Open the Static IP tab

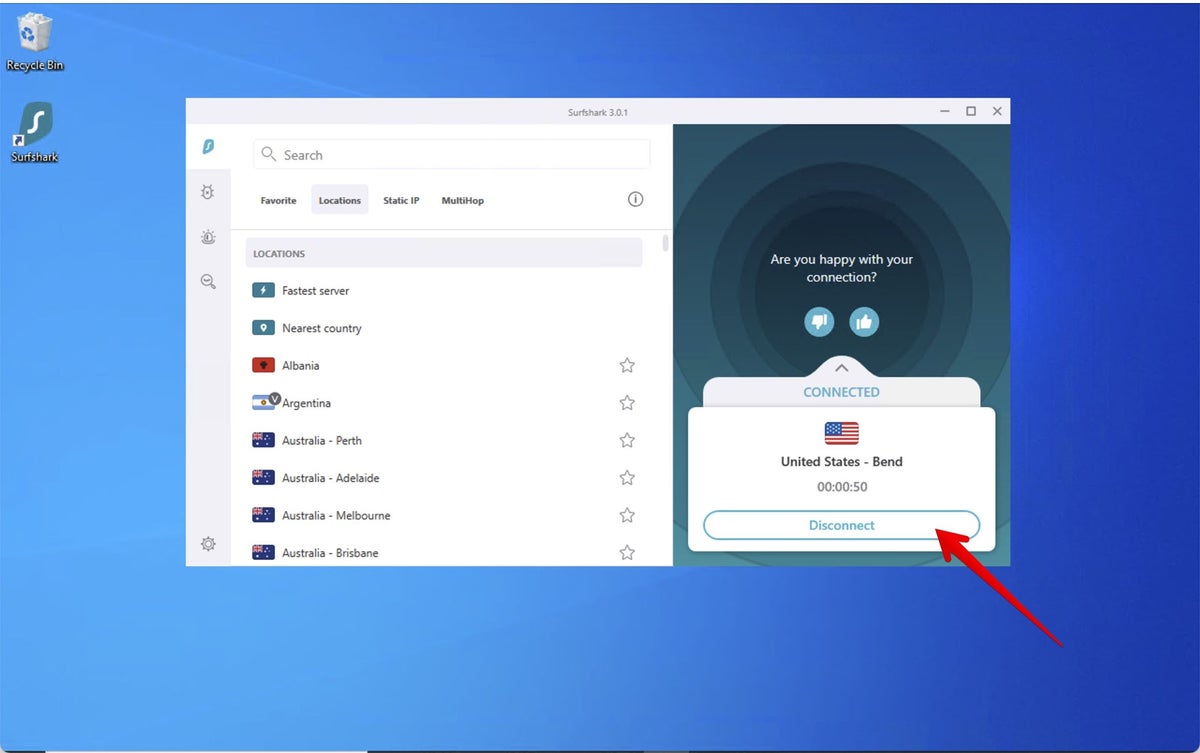coord(401,200)
